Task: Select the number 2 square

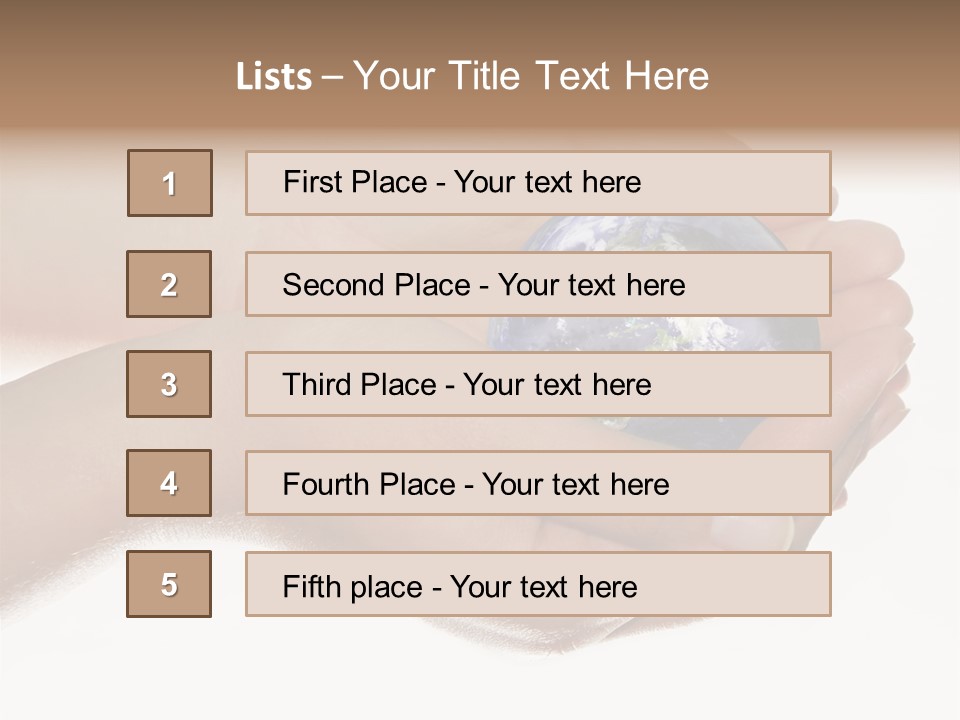Action: point(169,284)
